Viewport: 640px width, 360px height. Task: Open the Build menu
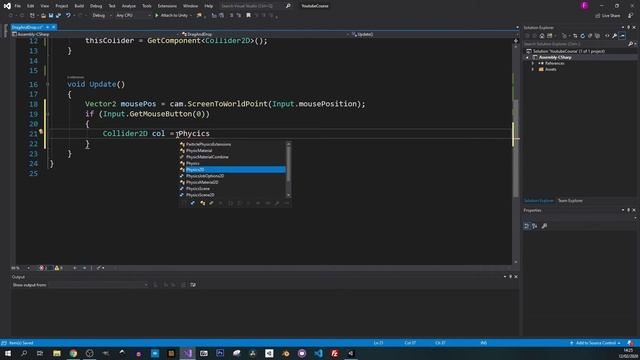point(79,6)
